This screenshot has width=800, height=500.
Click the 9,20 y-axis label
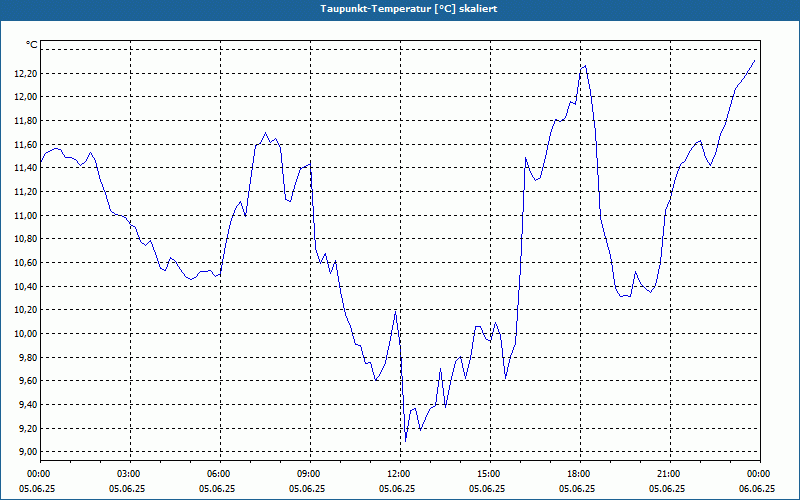point(29,428)
